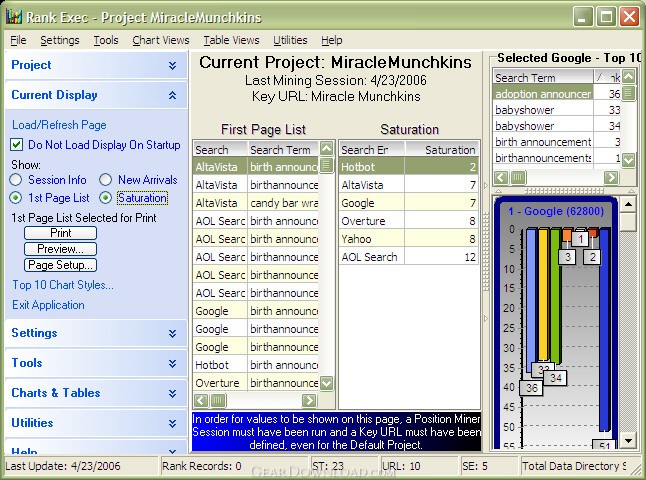Click First Page List horizontal scrollbar thumb
This screenshot has height=480, width=646.
pos(218,400)
